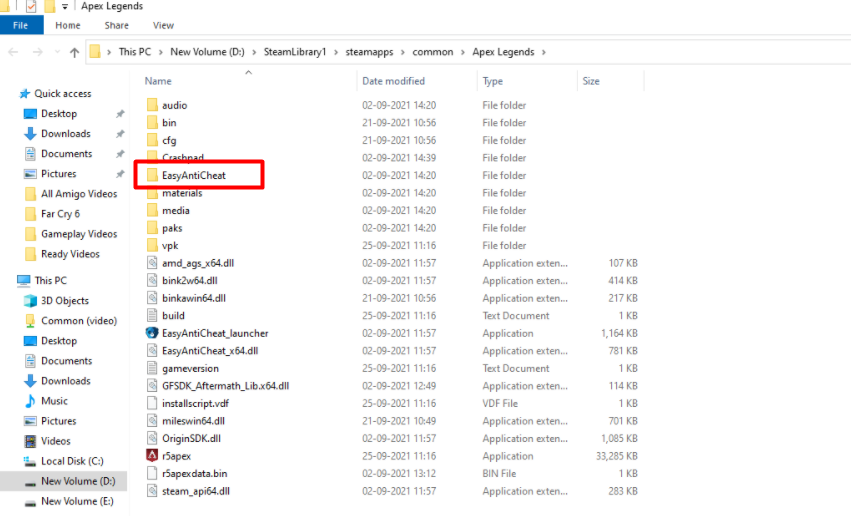Screen dimensions: 851x516
Task: Expand chevron after 'SteamLibrary1' breadcrumb
Action: tap(336, 52)
